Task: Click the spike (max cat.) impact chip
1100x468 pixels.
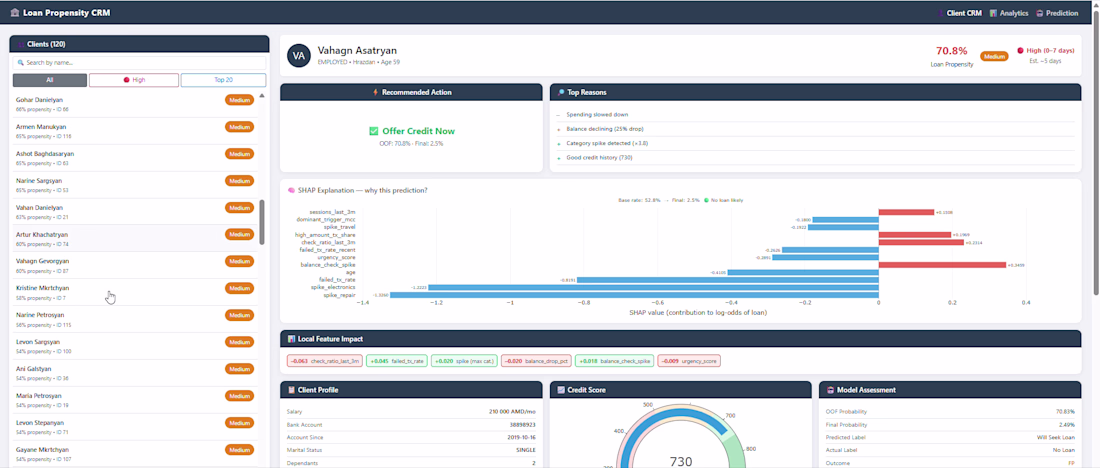Action: [x=466, y=361]
